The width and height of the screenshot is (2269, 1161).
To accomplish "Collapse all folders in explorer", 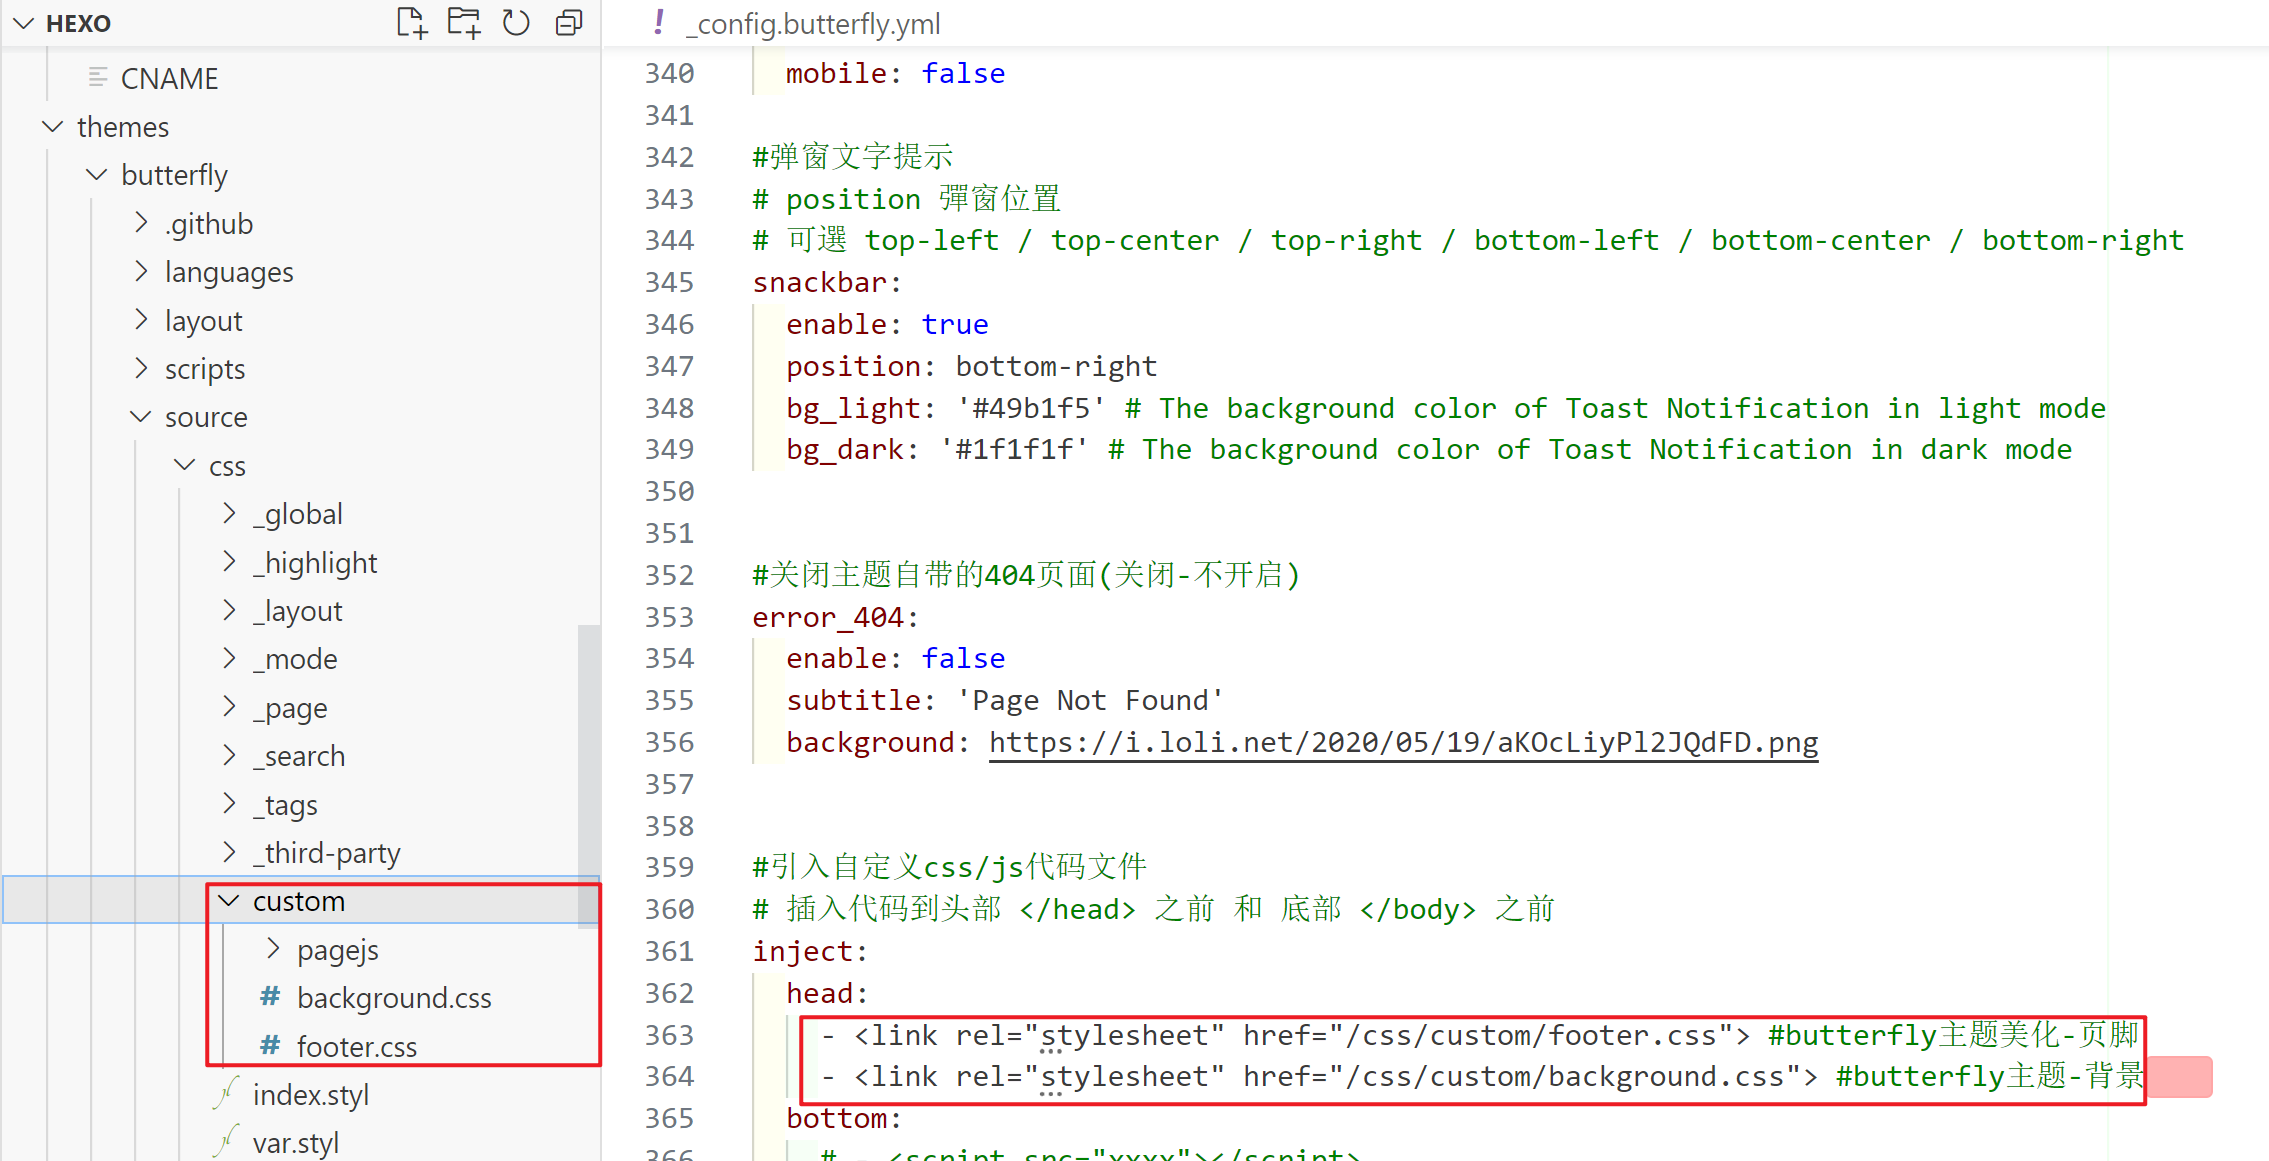I will 569,22.
